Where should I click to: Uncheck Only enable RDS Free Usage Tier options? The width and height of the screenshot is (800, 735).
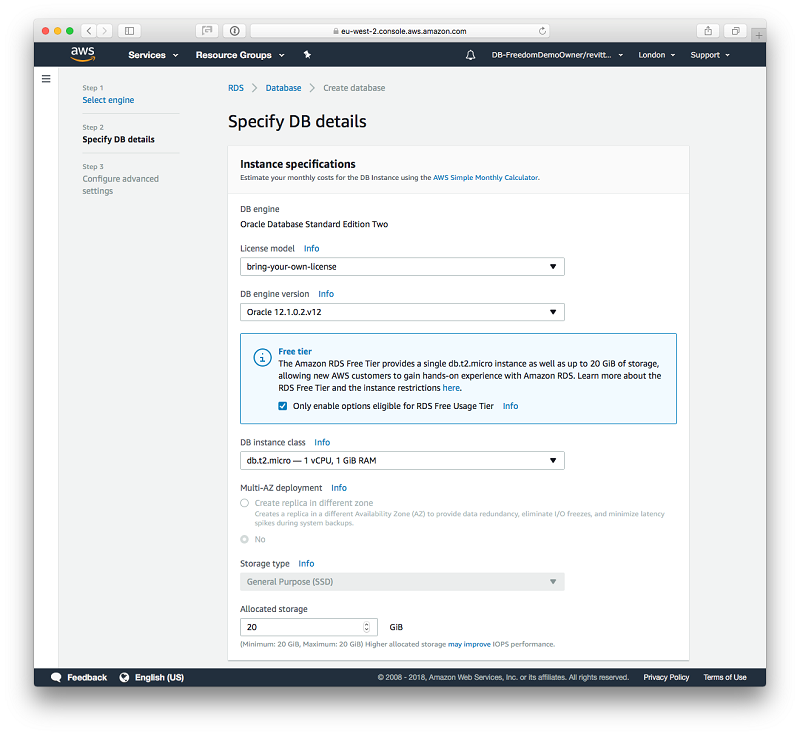[283, 406]
